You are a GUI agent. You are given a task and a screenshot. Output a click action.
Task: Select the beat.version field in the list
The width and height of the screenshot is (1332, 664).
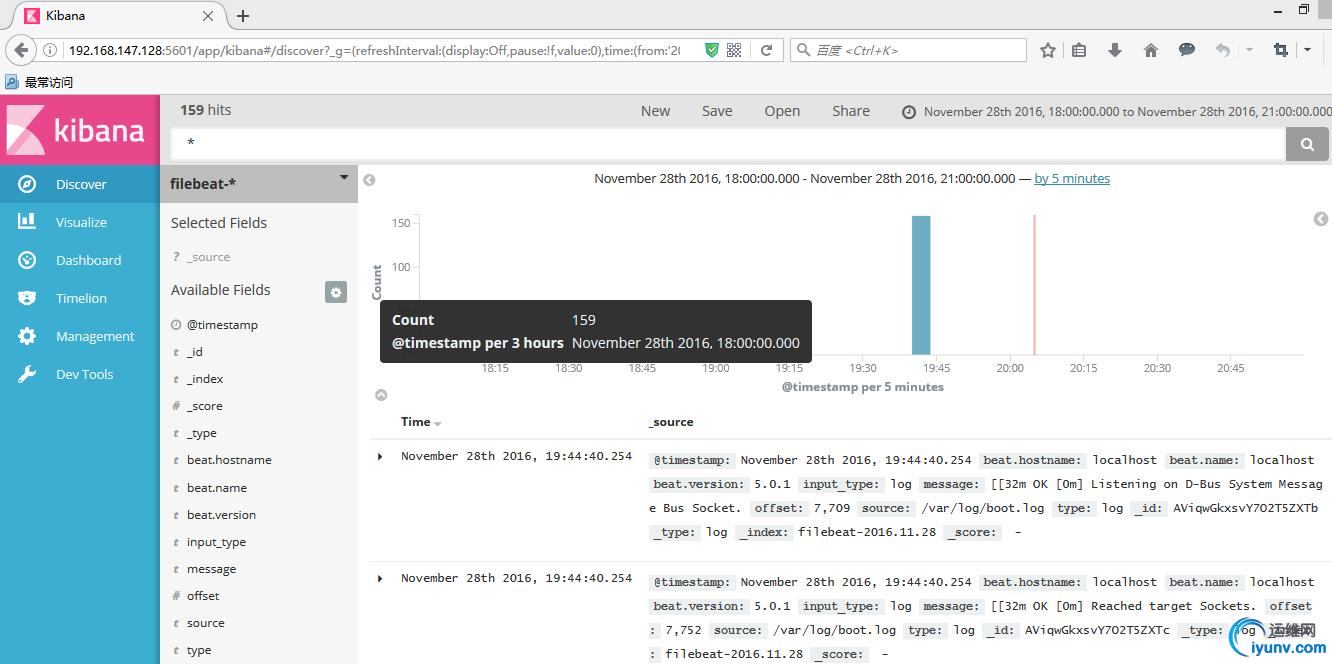pos(221,515)
